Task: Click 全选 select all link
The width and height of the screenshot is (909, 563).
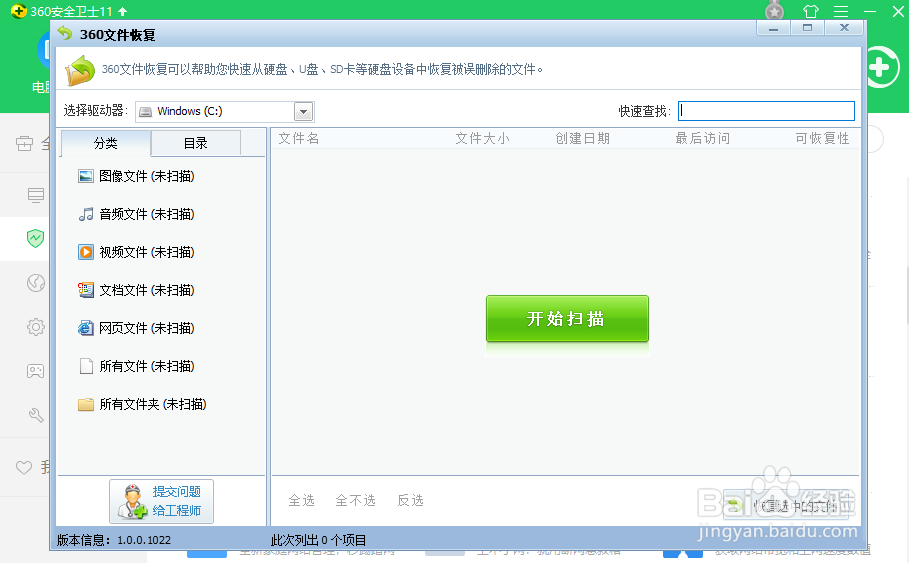Action: pos(301,500)
